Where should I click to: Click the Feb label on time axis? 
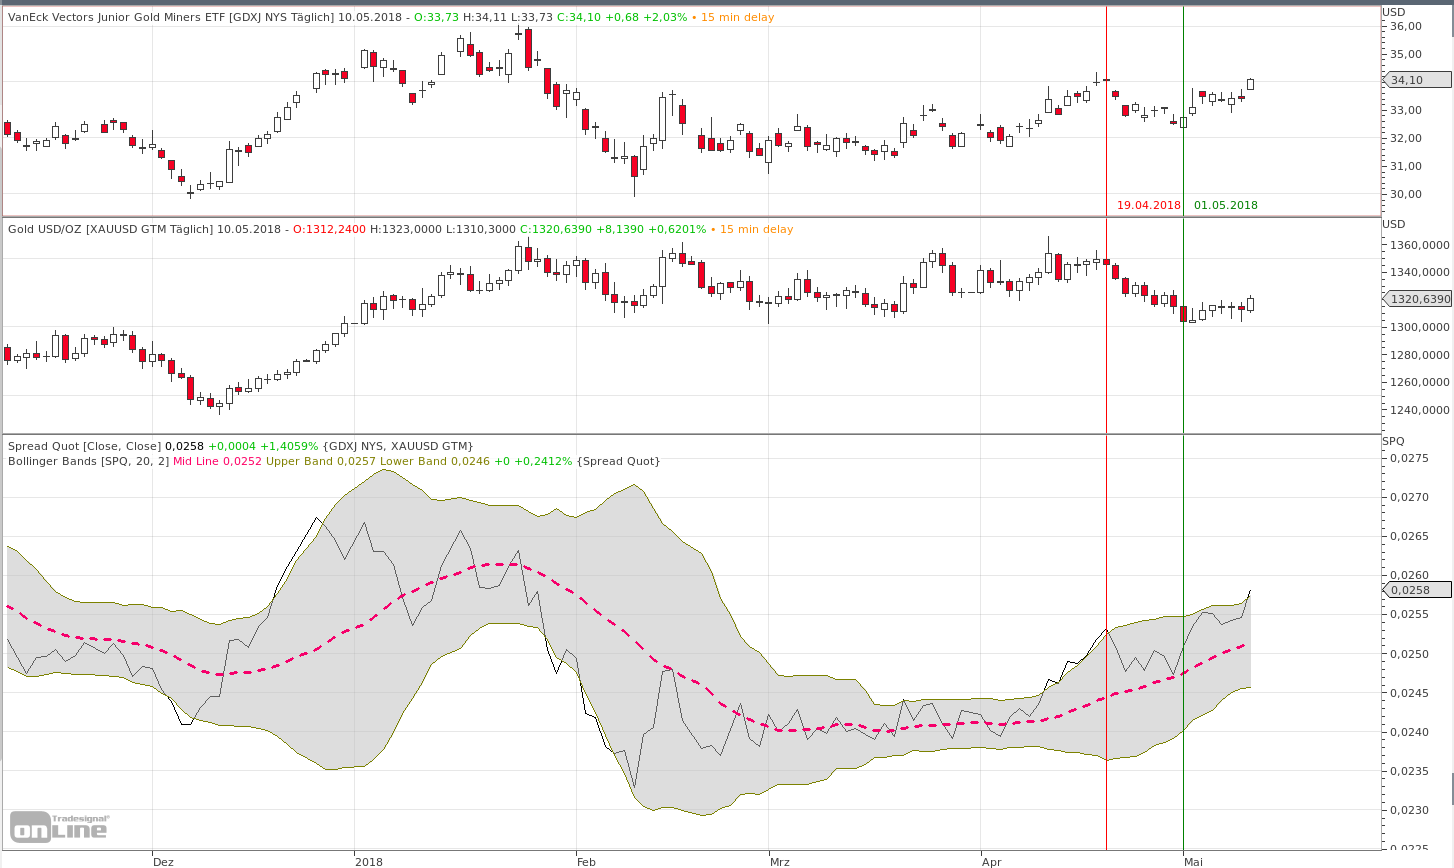pyautogui.click(x=586, y=861)
